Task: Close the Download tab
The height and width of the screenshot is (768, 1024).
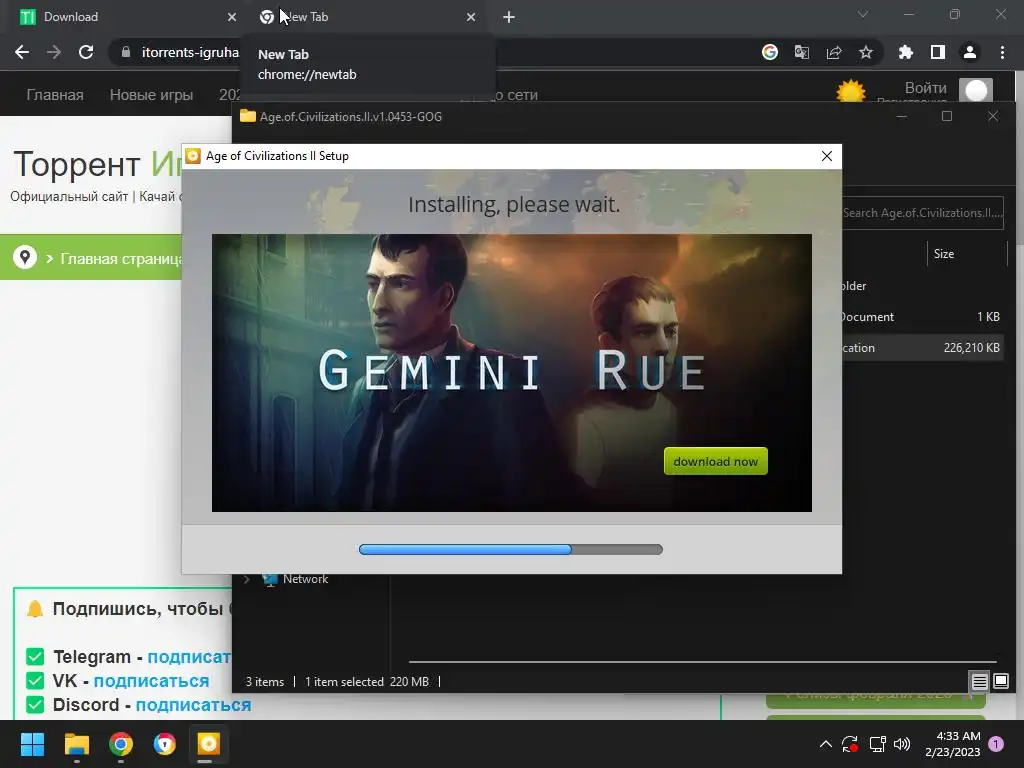Action: pyautogui.click(x=232, y=17)
